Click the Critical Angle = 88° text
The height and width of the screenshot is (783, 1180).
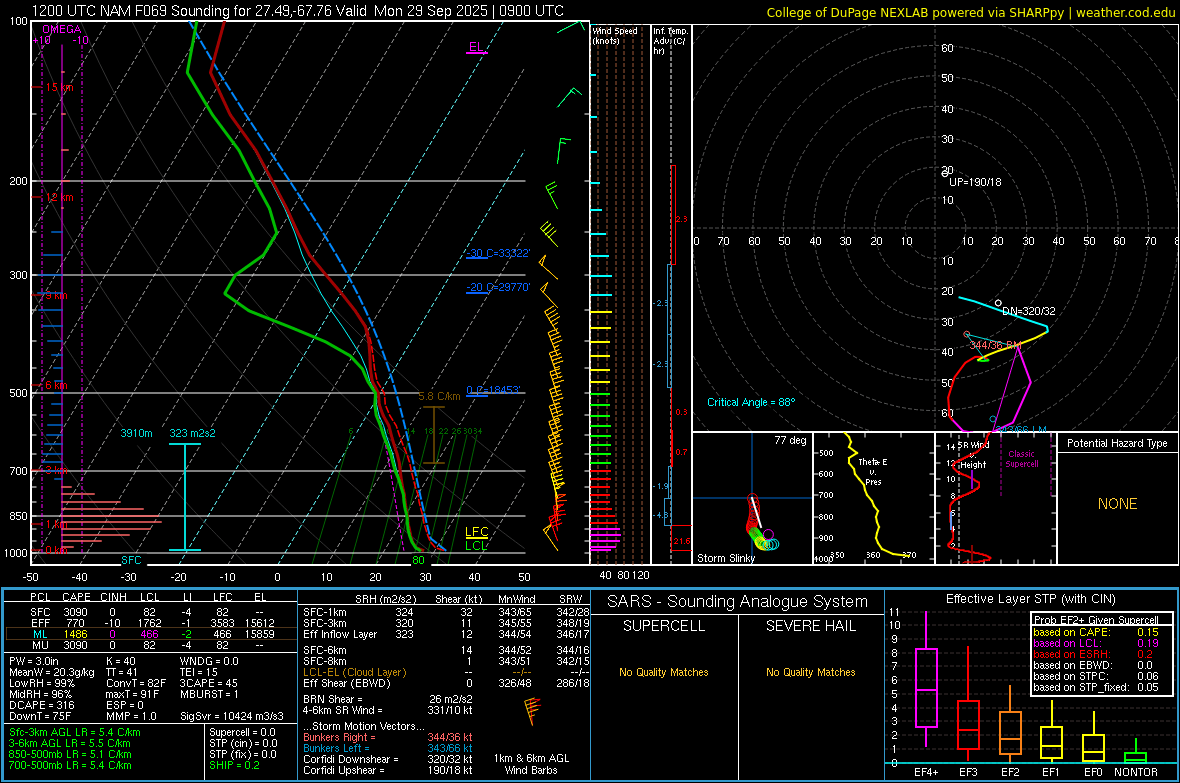(x=751, y=402)
